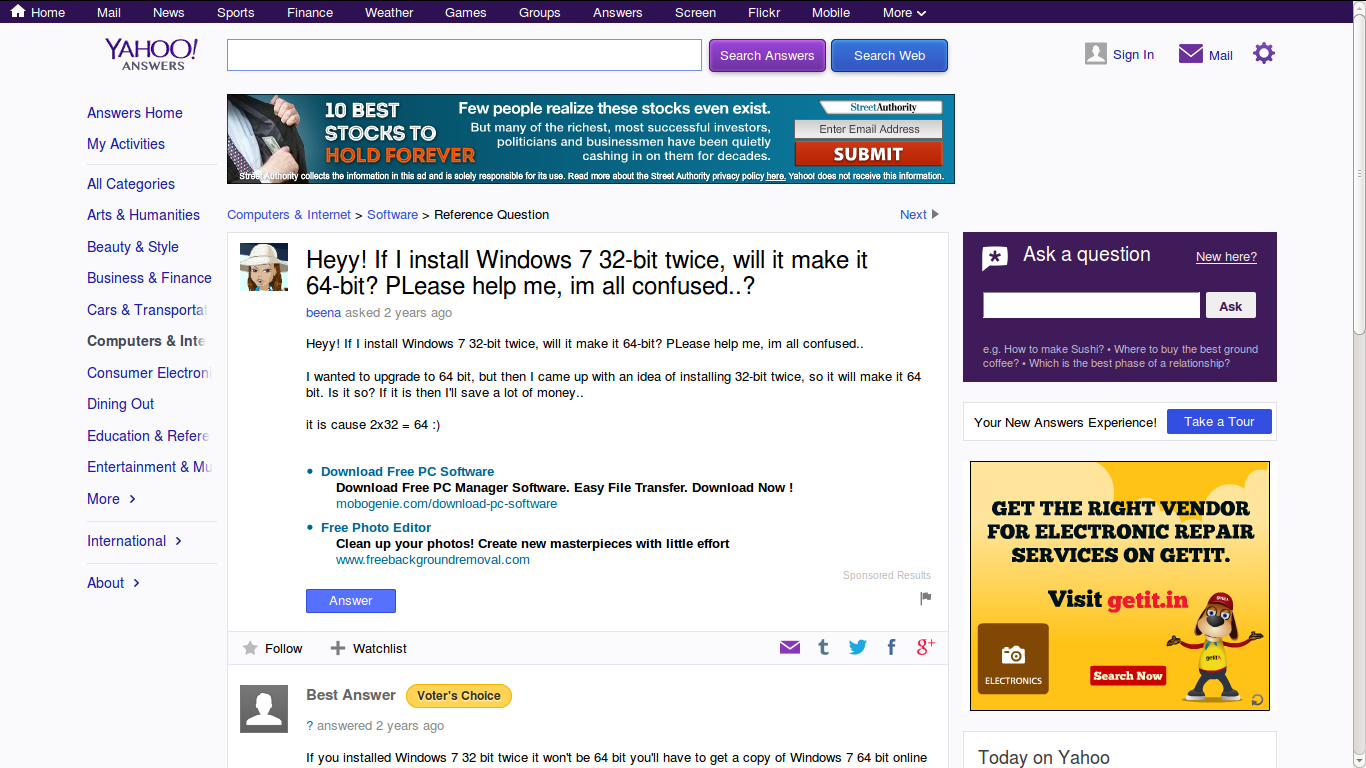Click the Ask a question text field
This screenshot has height=768, width=1366.
tap(1091, 305)
